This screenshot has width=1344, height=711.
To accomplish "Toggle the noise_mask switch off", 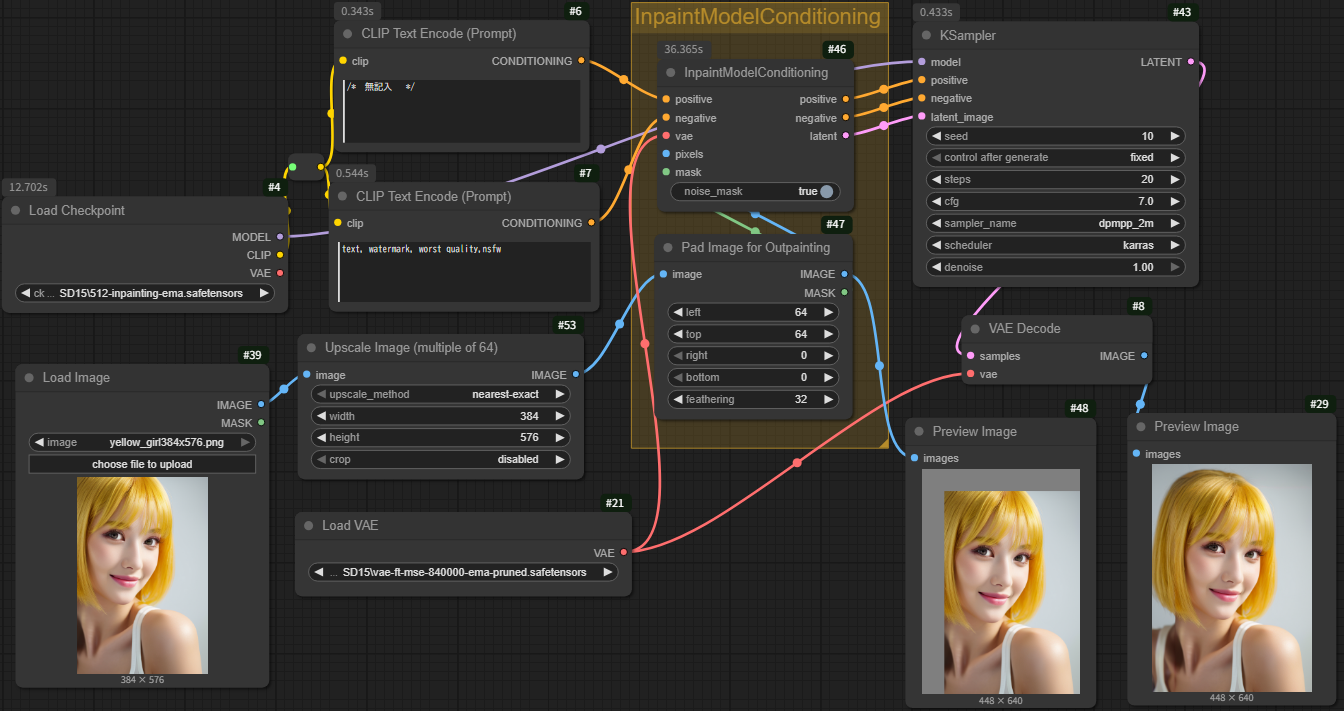I will pos(826,191).
